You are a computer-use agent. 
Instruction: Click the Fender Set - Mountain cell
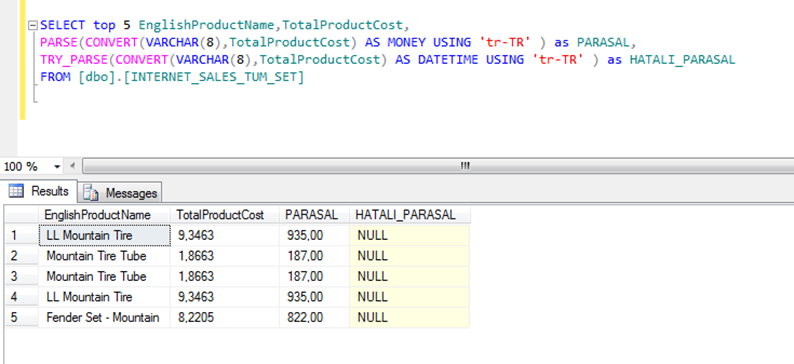pyautogui.click(x=104, y=317)
